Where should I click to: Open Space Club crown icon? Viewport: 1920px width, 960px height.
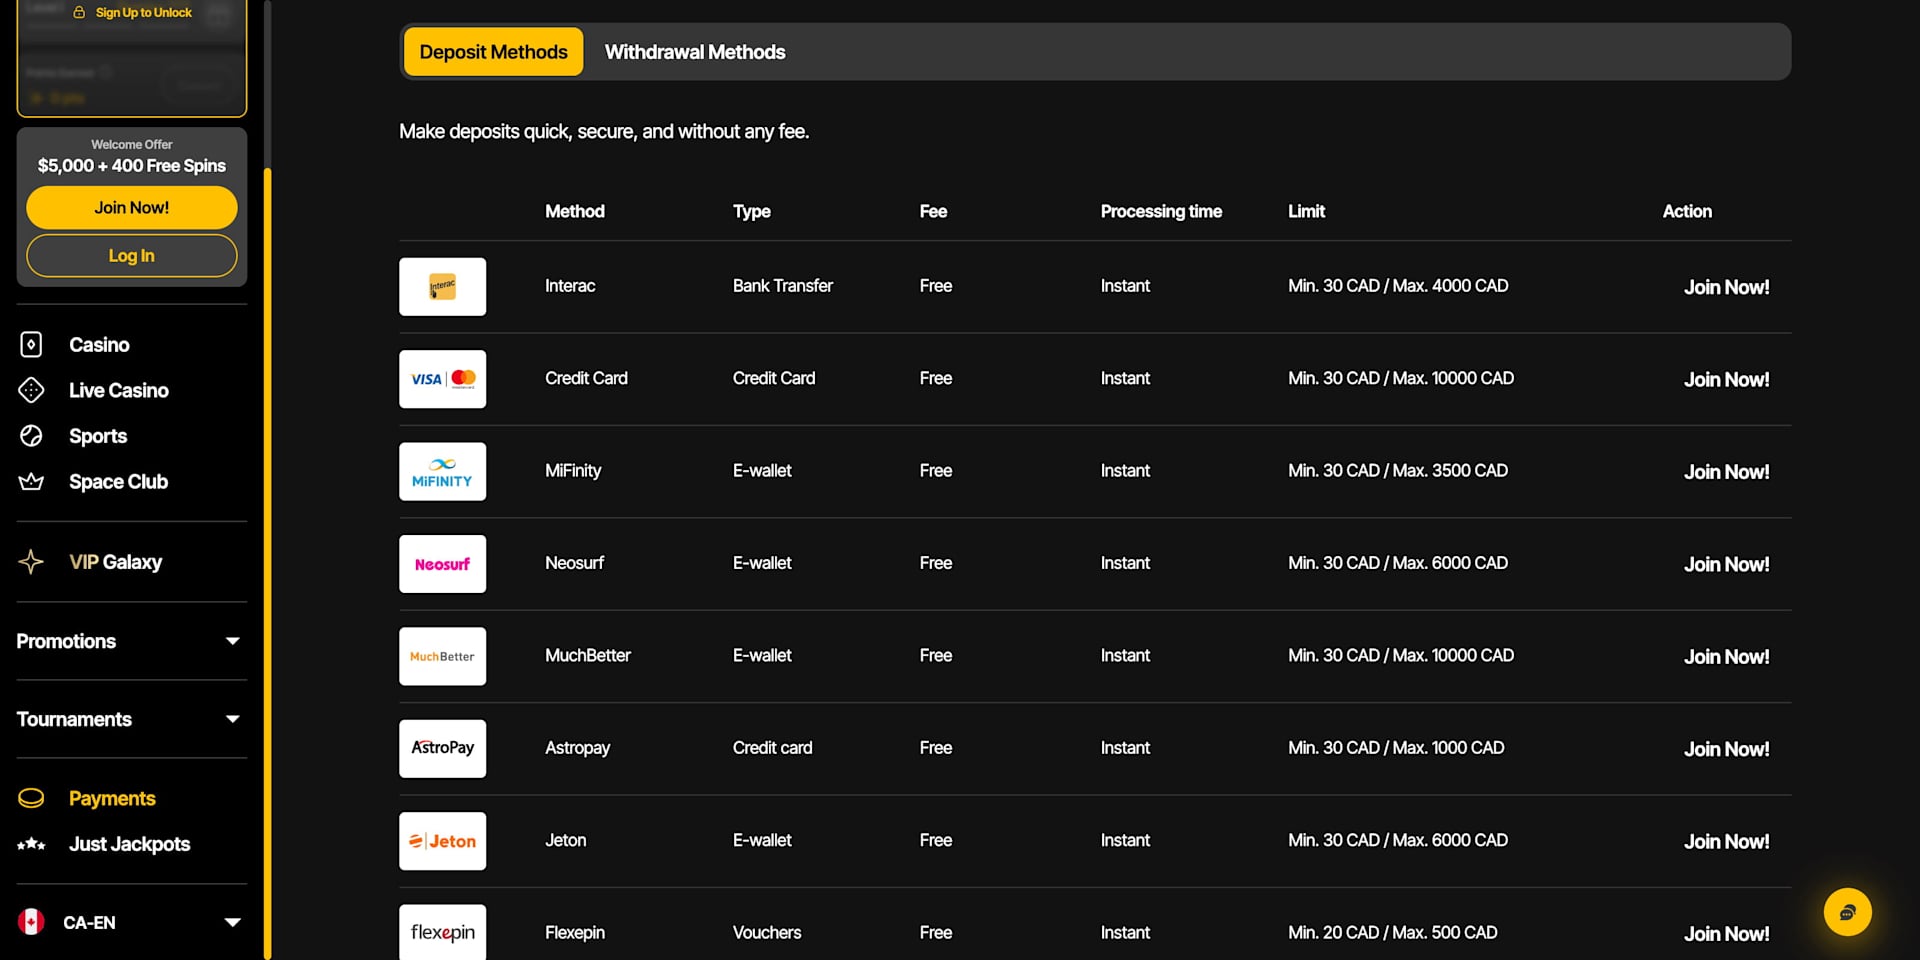31,482
